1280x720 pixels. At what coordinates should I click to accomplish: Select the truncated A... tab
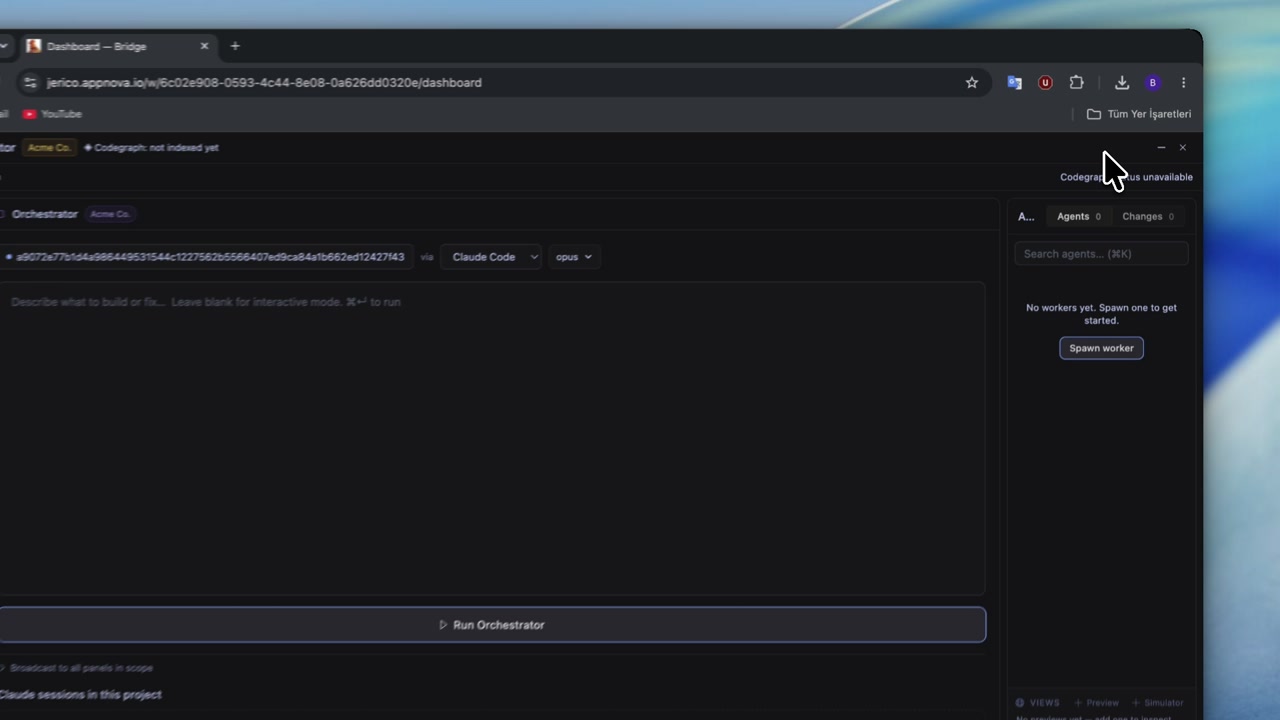click(1026, 216)
